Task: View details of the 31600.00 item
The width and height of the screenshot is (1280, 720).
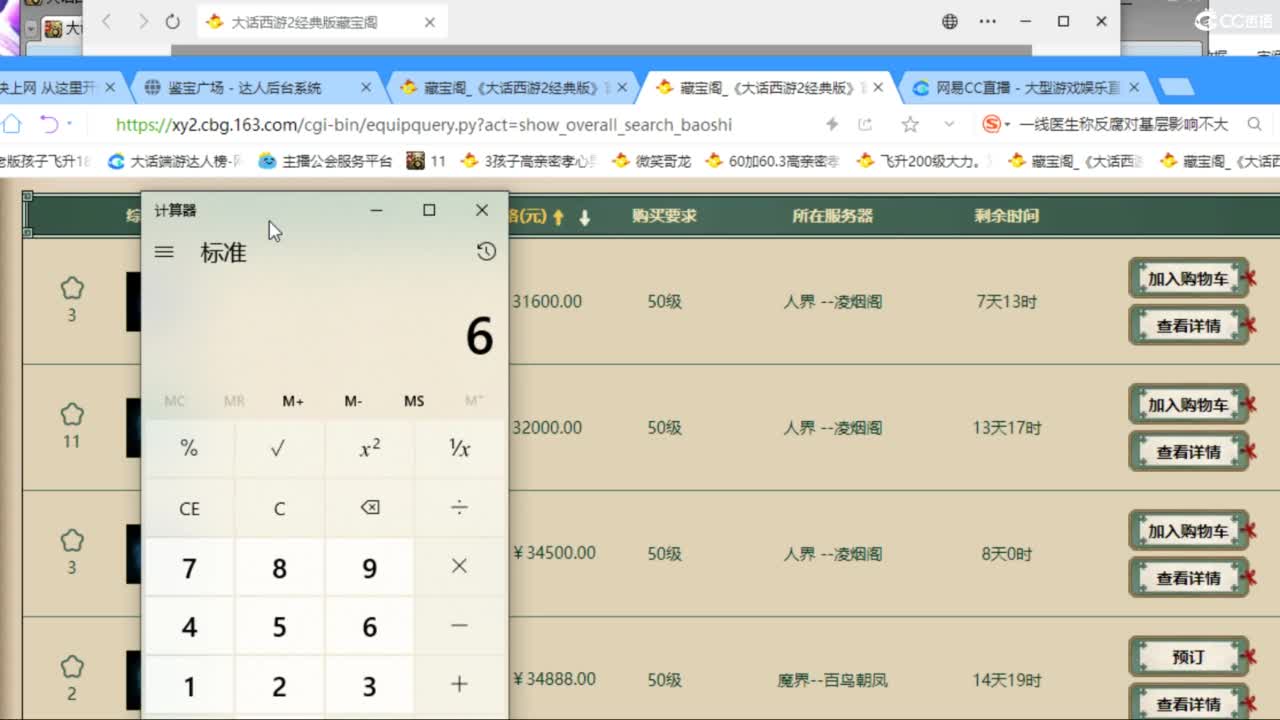Action: click(x=1188, y=326)
